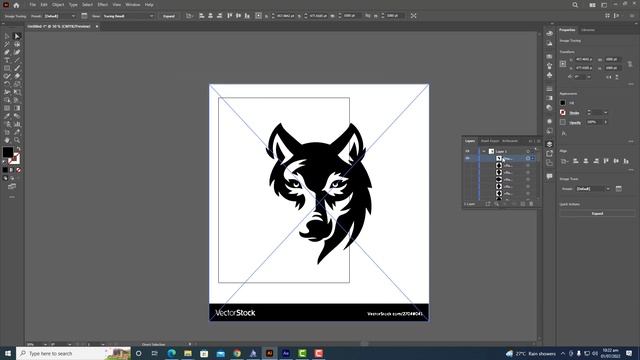This screenshot has height=360, width=640.
Task: Click the Fill color swatch in toolbar
Action: (x=7, y=152)
